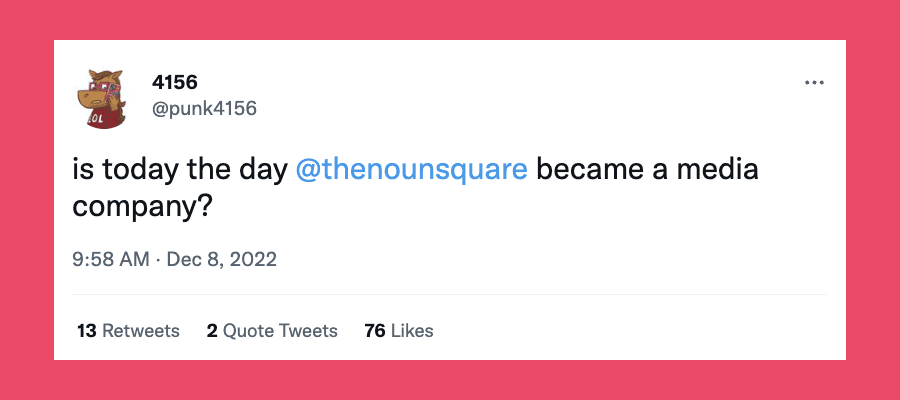
Task: Click the number 76 likes count
Action: (375, 330)
